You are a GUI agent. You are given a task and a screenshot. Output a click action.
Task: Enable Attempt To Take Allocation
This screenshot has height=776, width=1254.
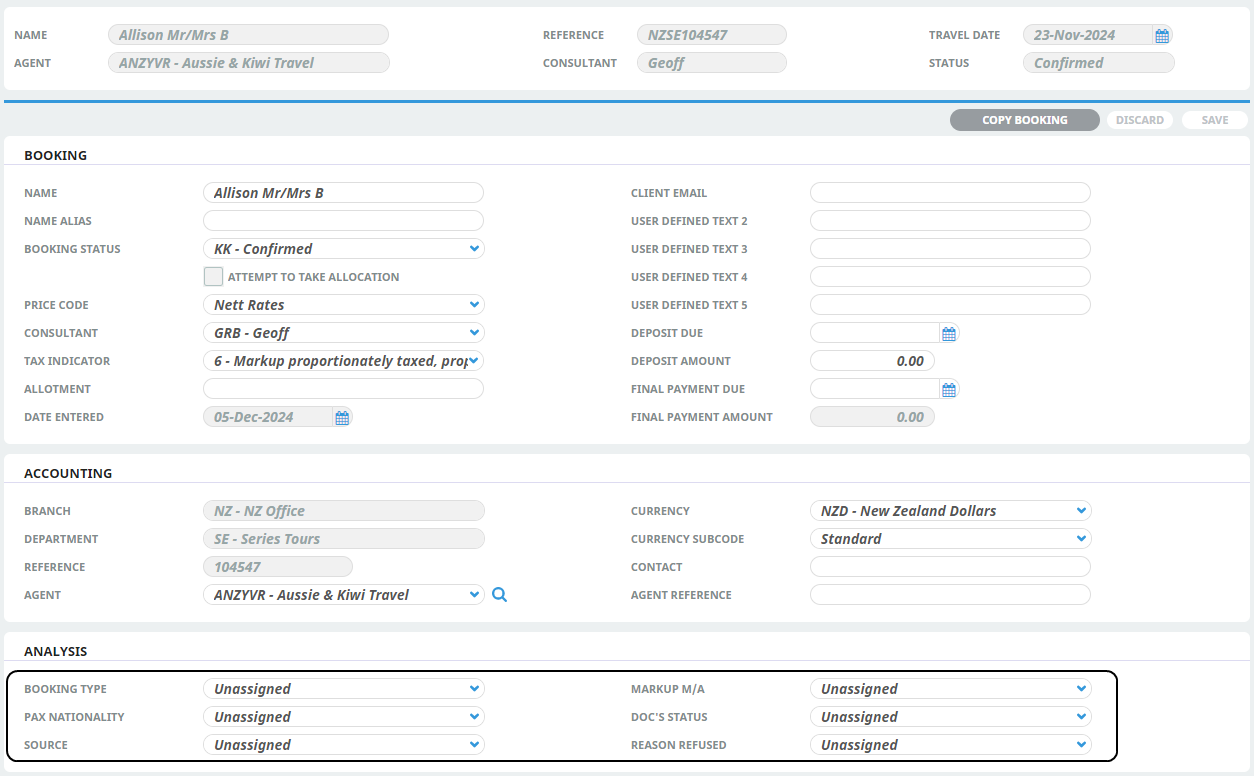(213, 276)
